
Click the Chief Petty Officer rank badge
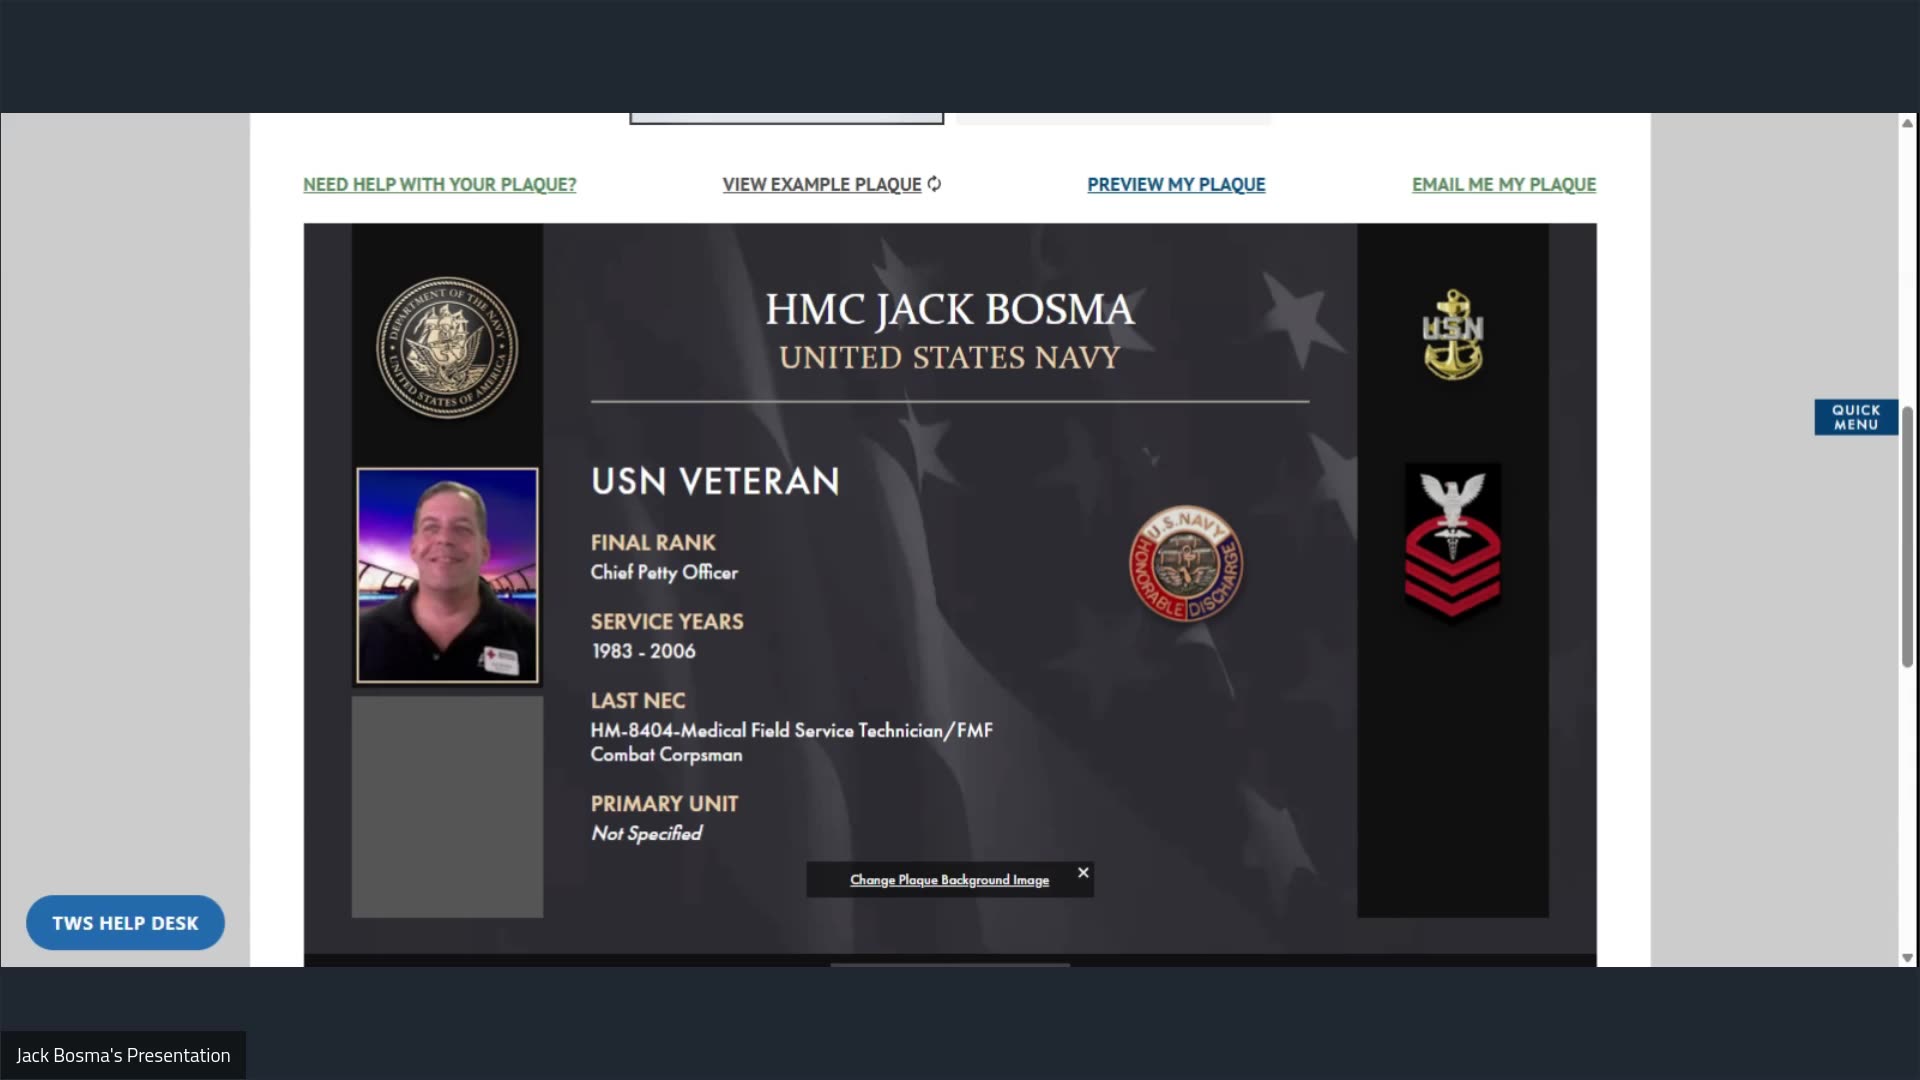[1453, 543]
